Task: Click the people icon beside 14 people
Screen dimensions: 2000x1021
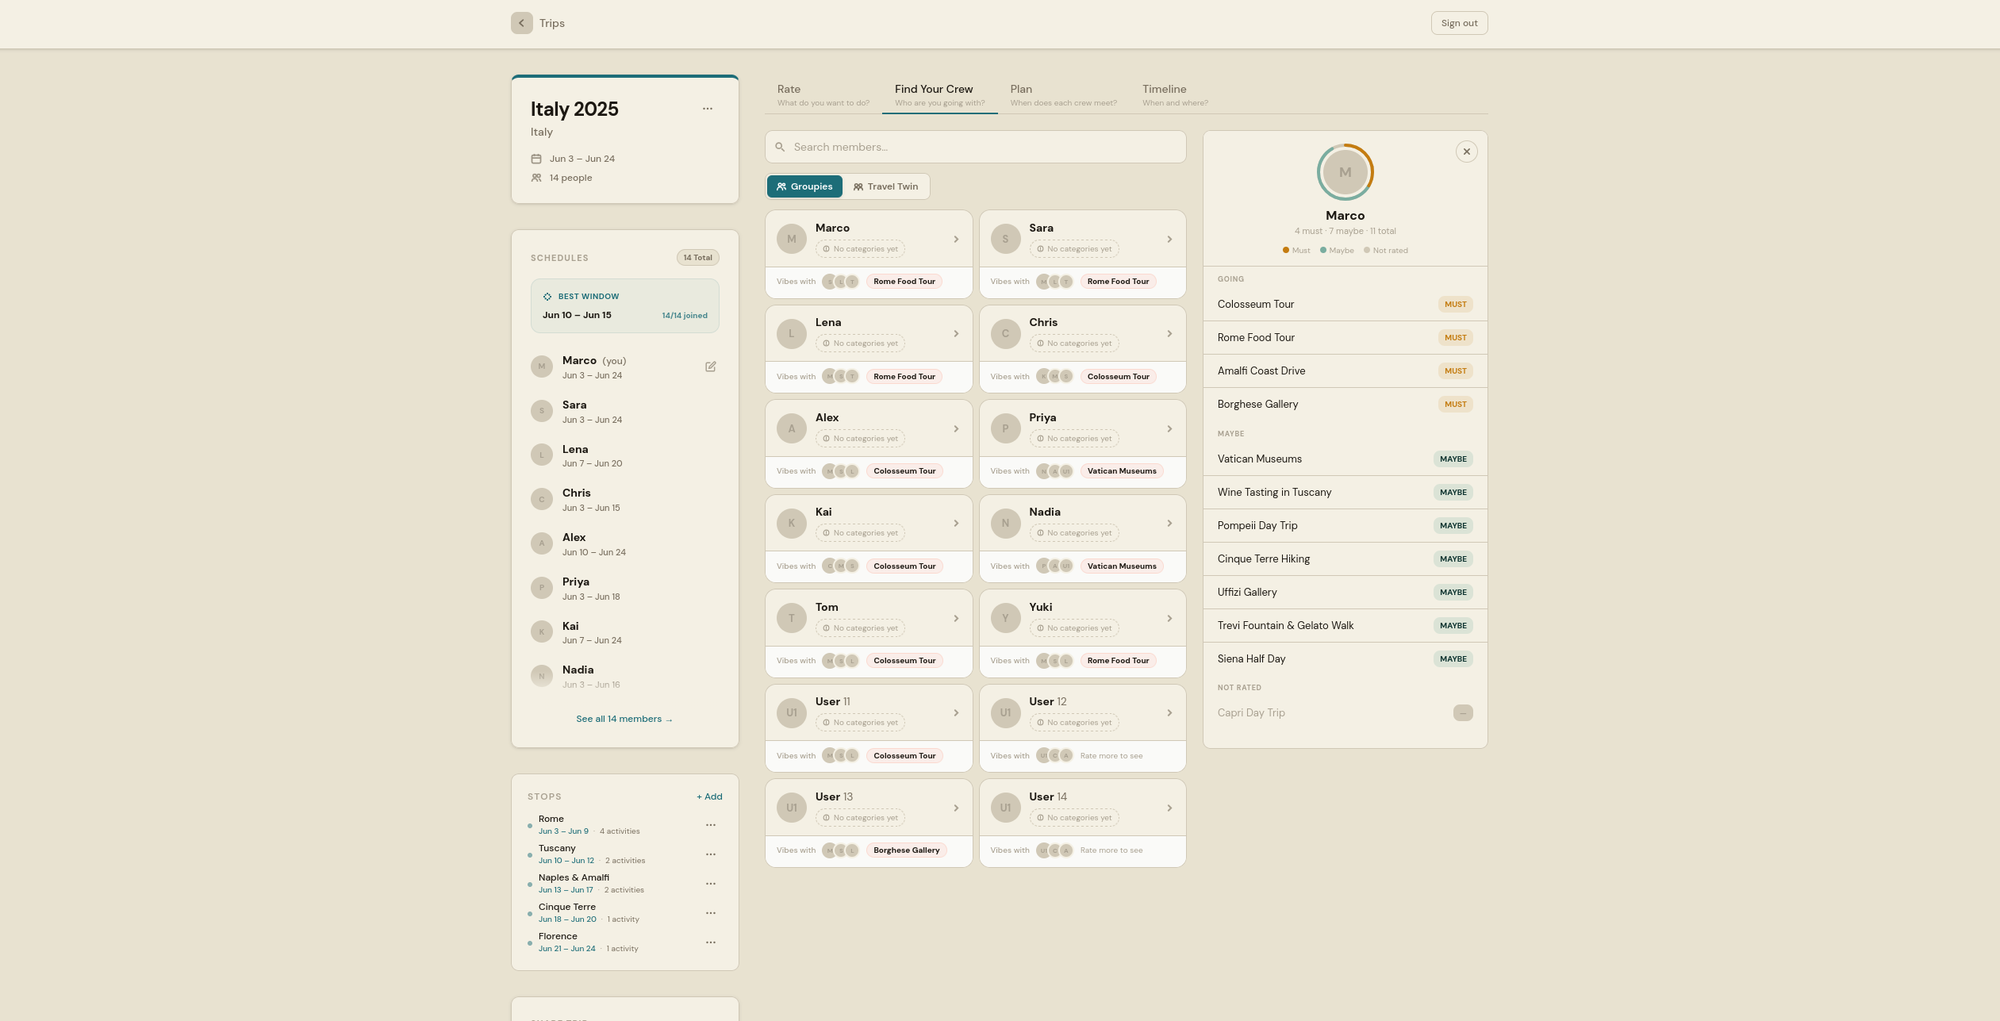Action: pos(536,178)
